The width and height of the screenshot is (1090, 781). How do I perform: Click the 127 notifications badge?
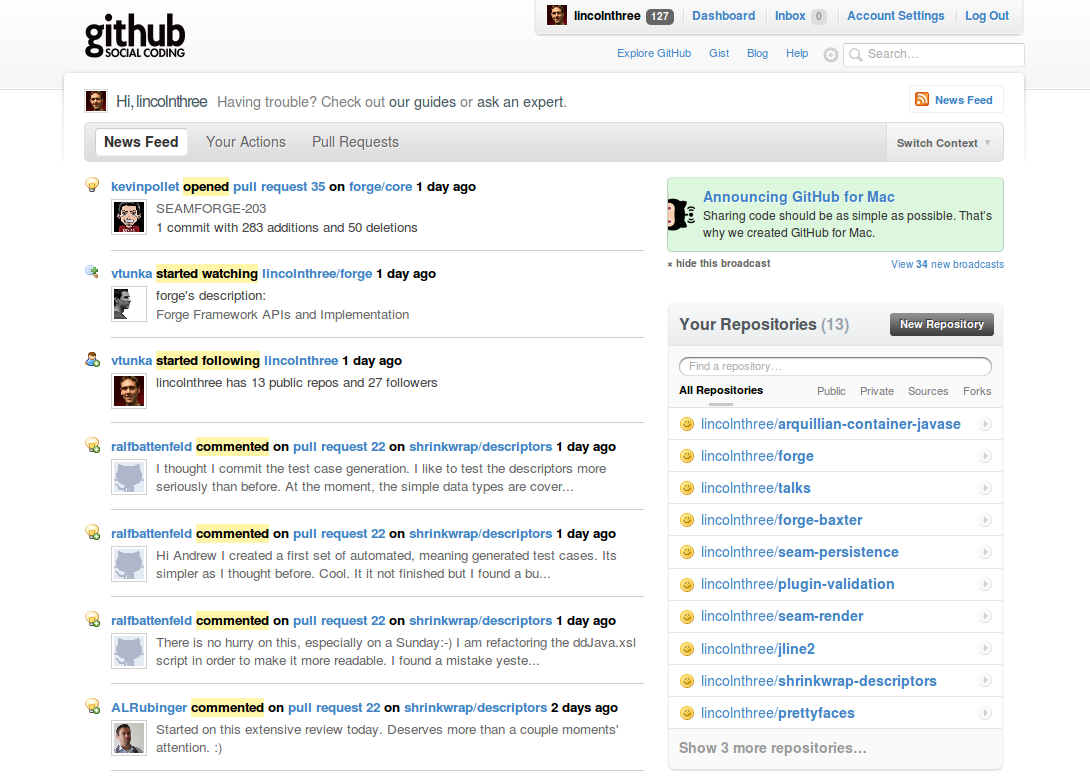pos(660,16)
